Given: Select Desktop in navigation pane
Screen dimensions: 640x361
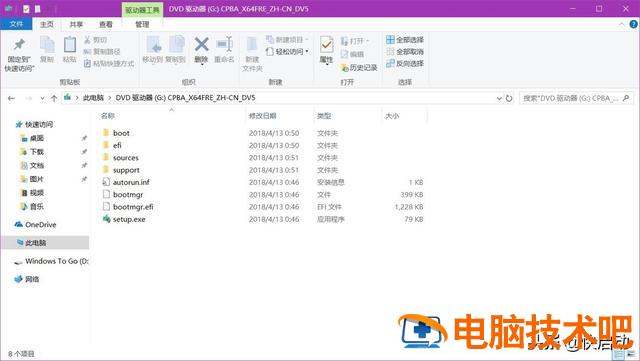Looking at the screenshot, I should coord(37,138).
